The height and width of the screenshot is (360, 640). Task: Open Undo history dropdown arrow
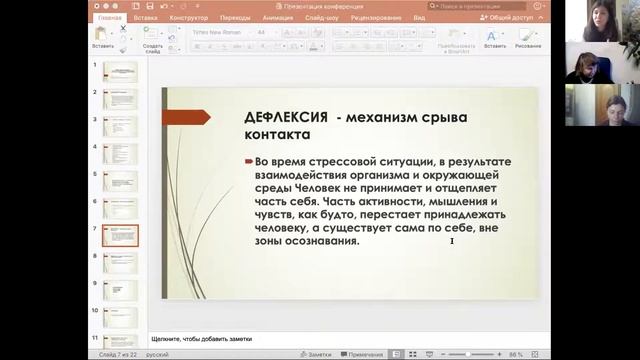click(x=172, y=6)
